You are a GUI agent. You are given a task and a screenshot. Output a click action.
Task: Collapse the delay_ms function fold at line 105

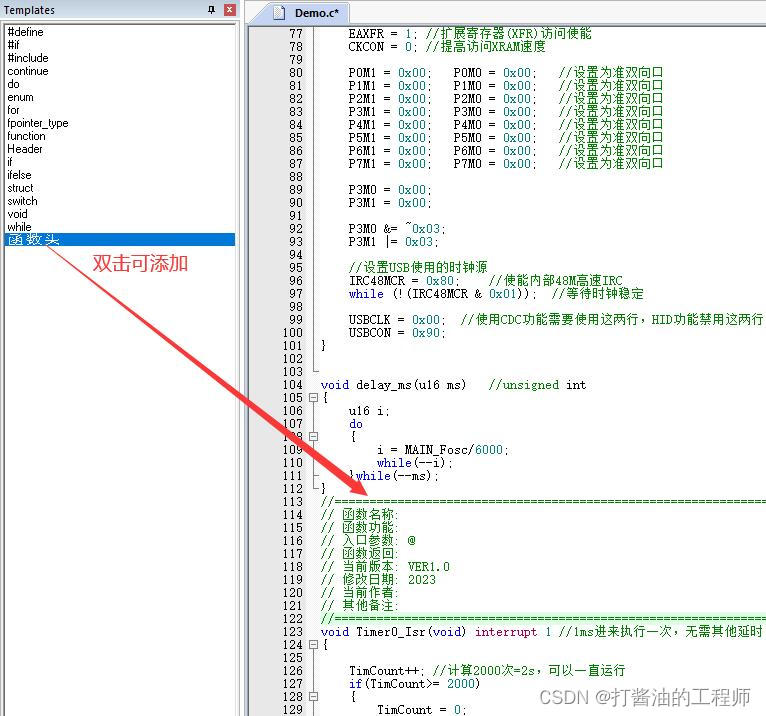[314, 398]
